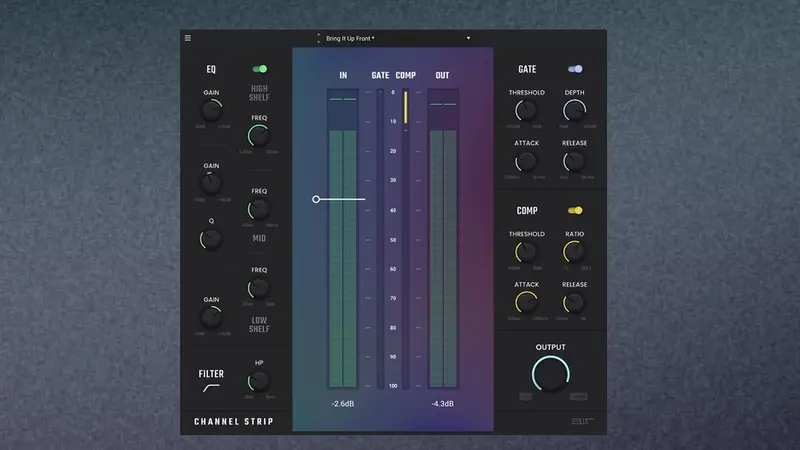Open the preset dropdown arrow
Screen dimensions: 800x450
pyautogui.click(x=468, y=38)
